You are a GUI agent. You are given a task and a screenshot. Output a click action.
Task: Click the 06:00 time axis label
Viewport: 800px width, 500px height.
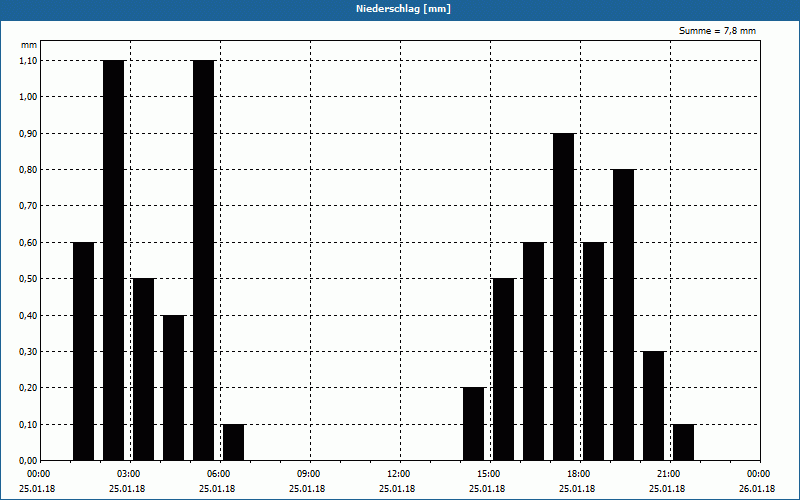219,474
